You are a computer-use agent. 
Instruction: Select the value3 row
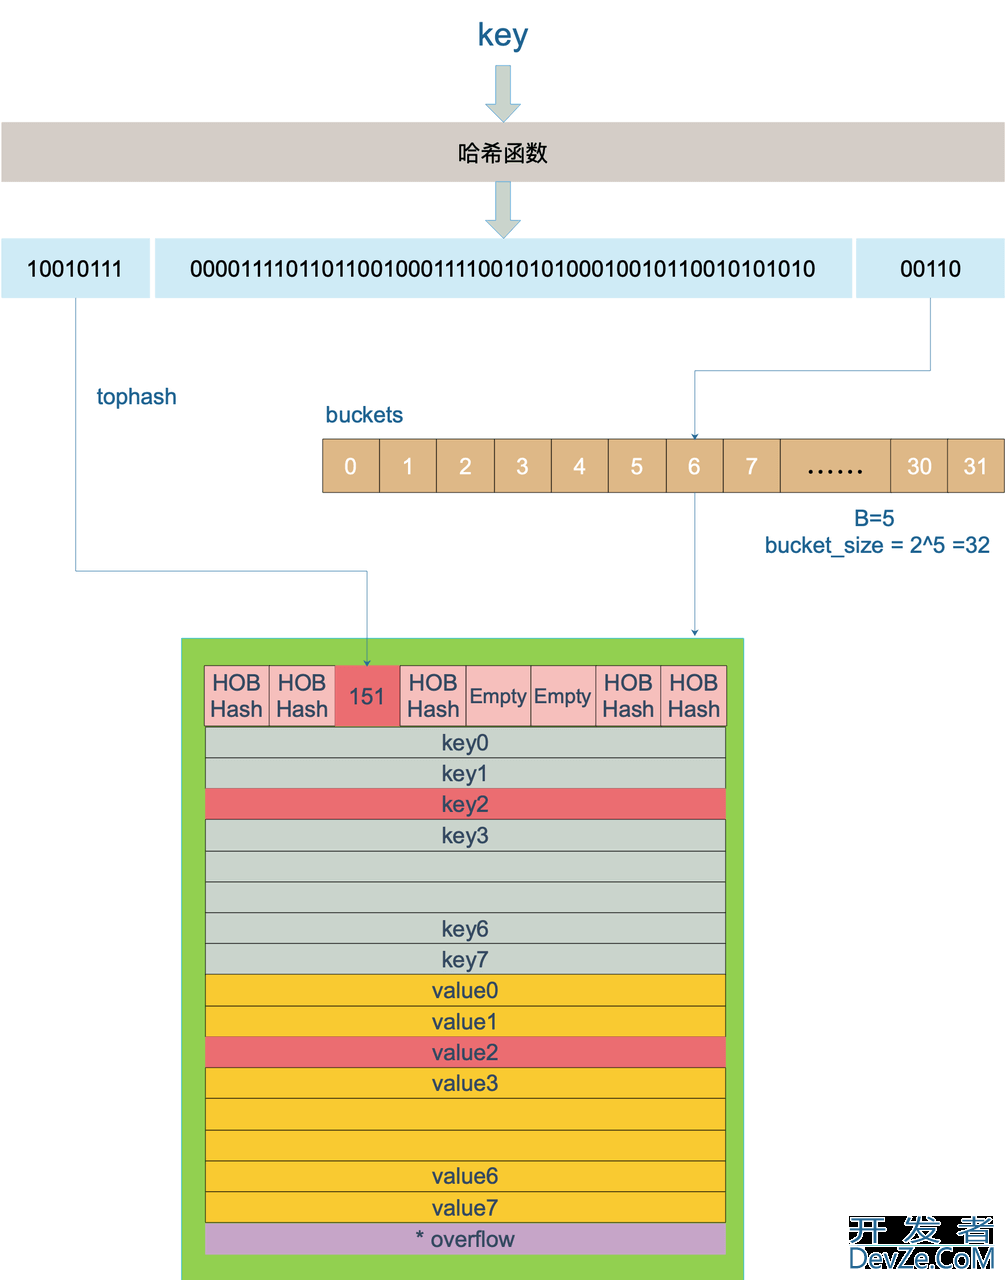pyautogui.click(x=465, y=1084)
